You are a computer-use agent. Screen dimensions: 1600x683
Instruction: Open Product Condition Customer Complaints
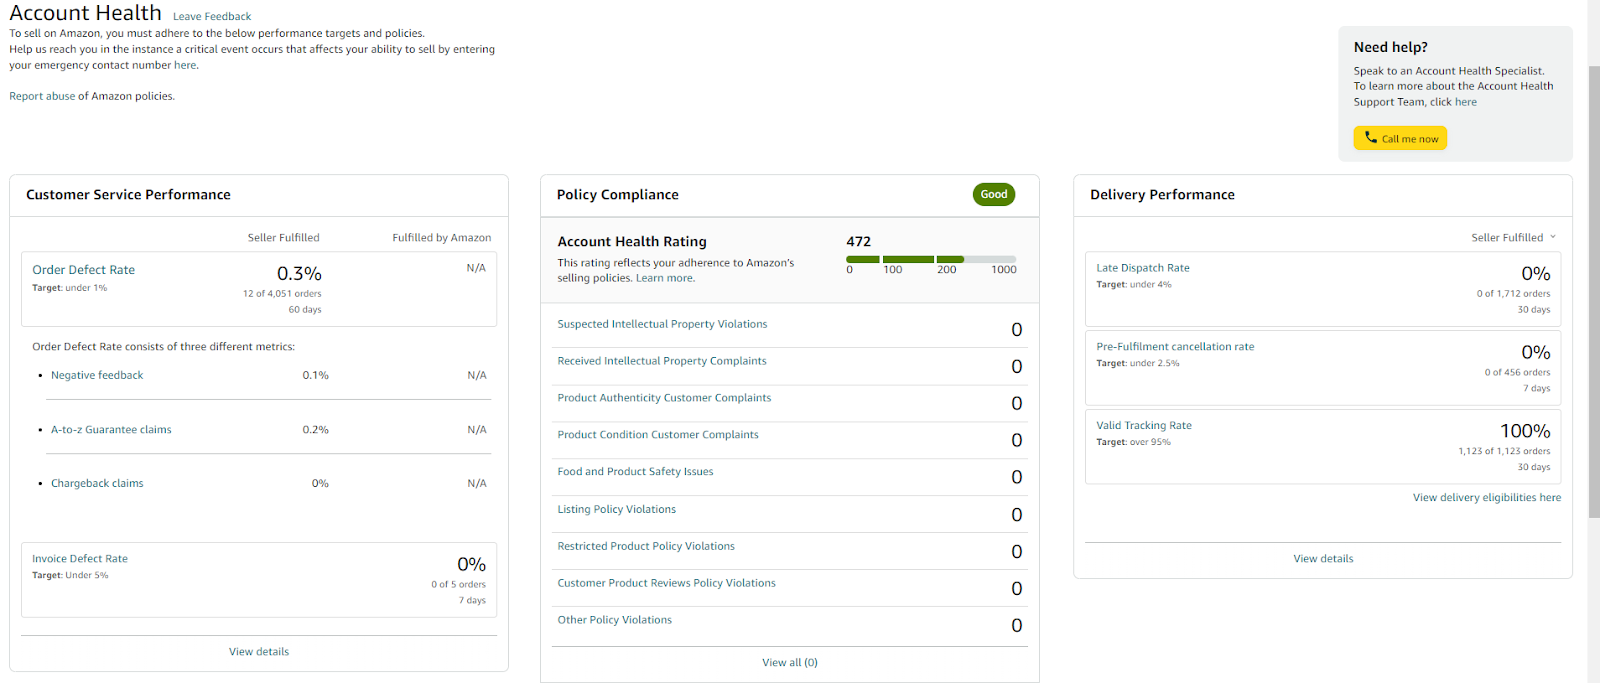[658, 435]
